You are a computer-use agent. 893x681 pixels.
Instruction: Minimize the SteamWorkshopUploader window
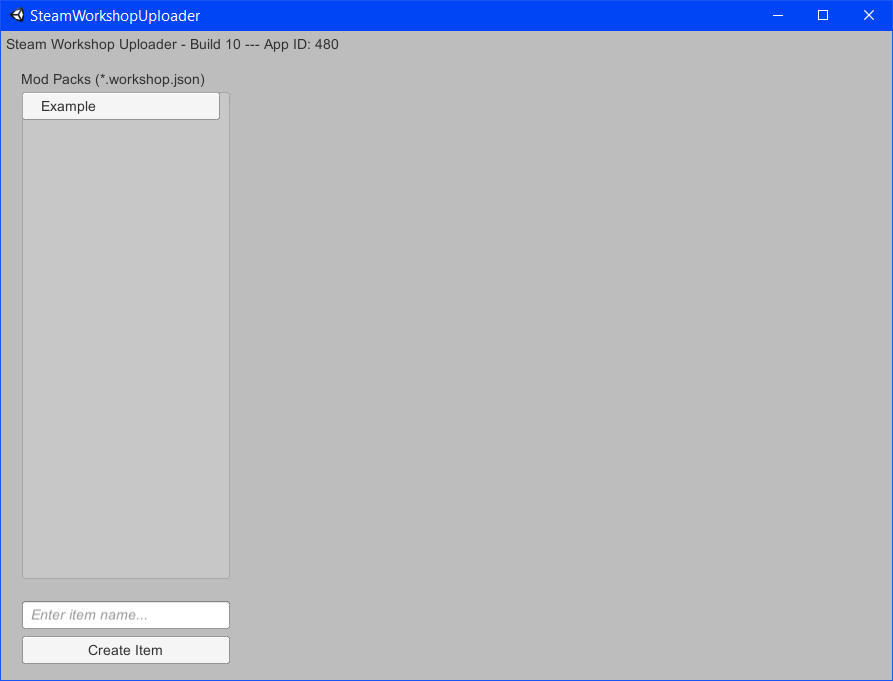(777, 15)
